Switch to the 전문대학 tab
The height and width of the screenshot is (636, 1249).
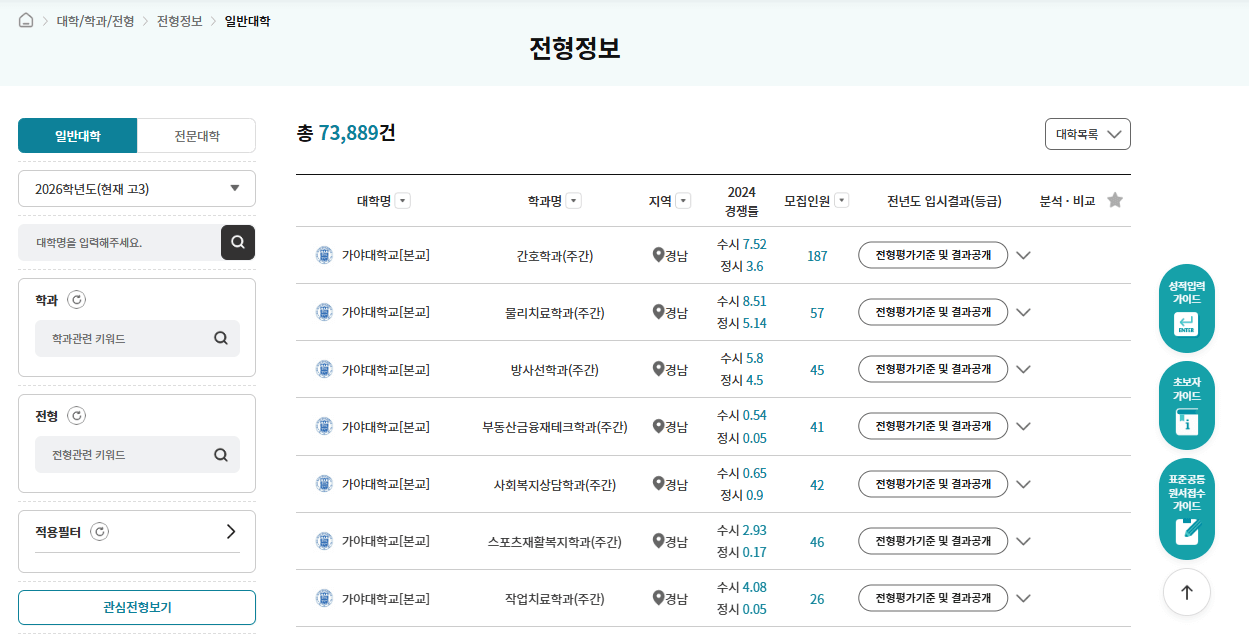click(x=196, y=135)
